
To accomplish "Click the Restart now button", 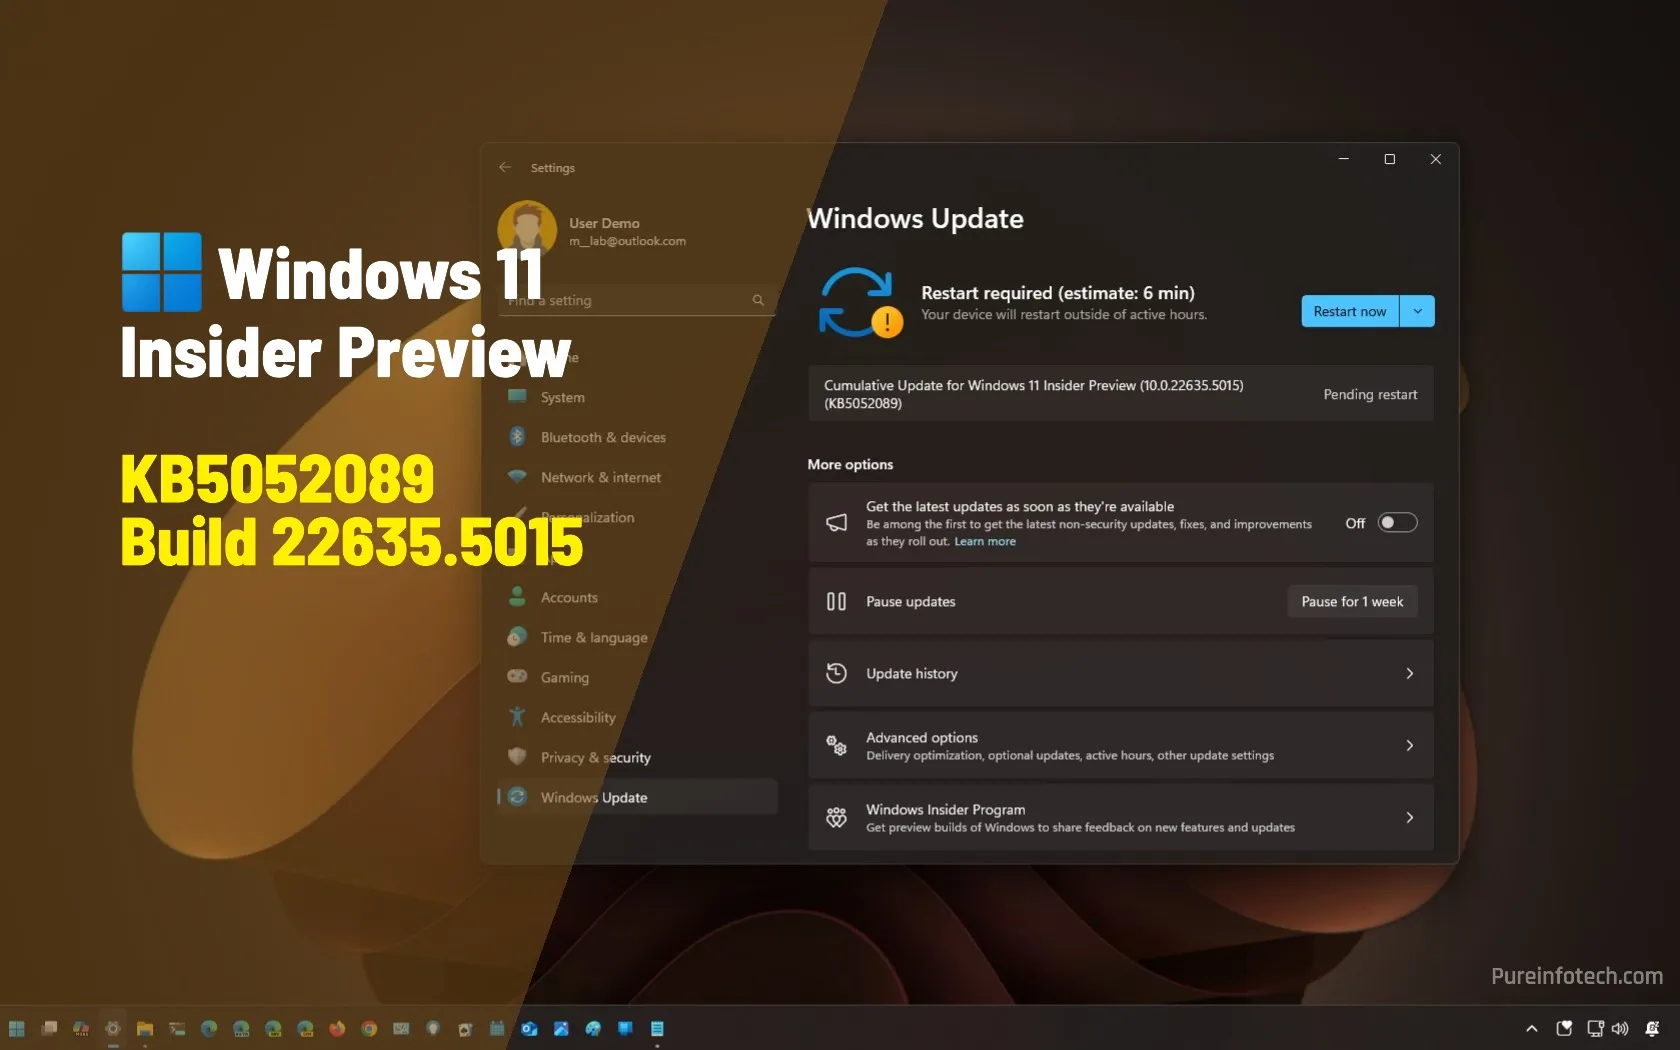I will [1349, 311].
